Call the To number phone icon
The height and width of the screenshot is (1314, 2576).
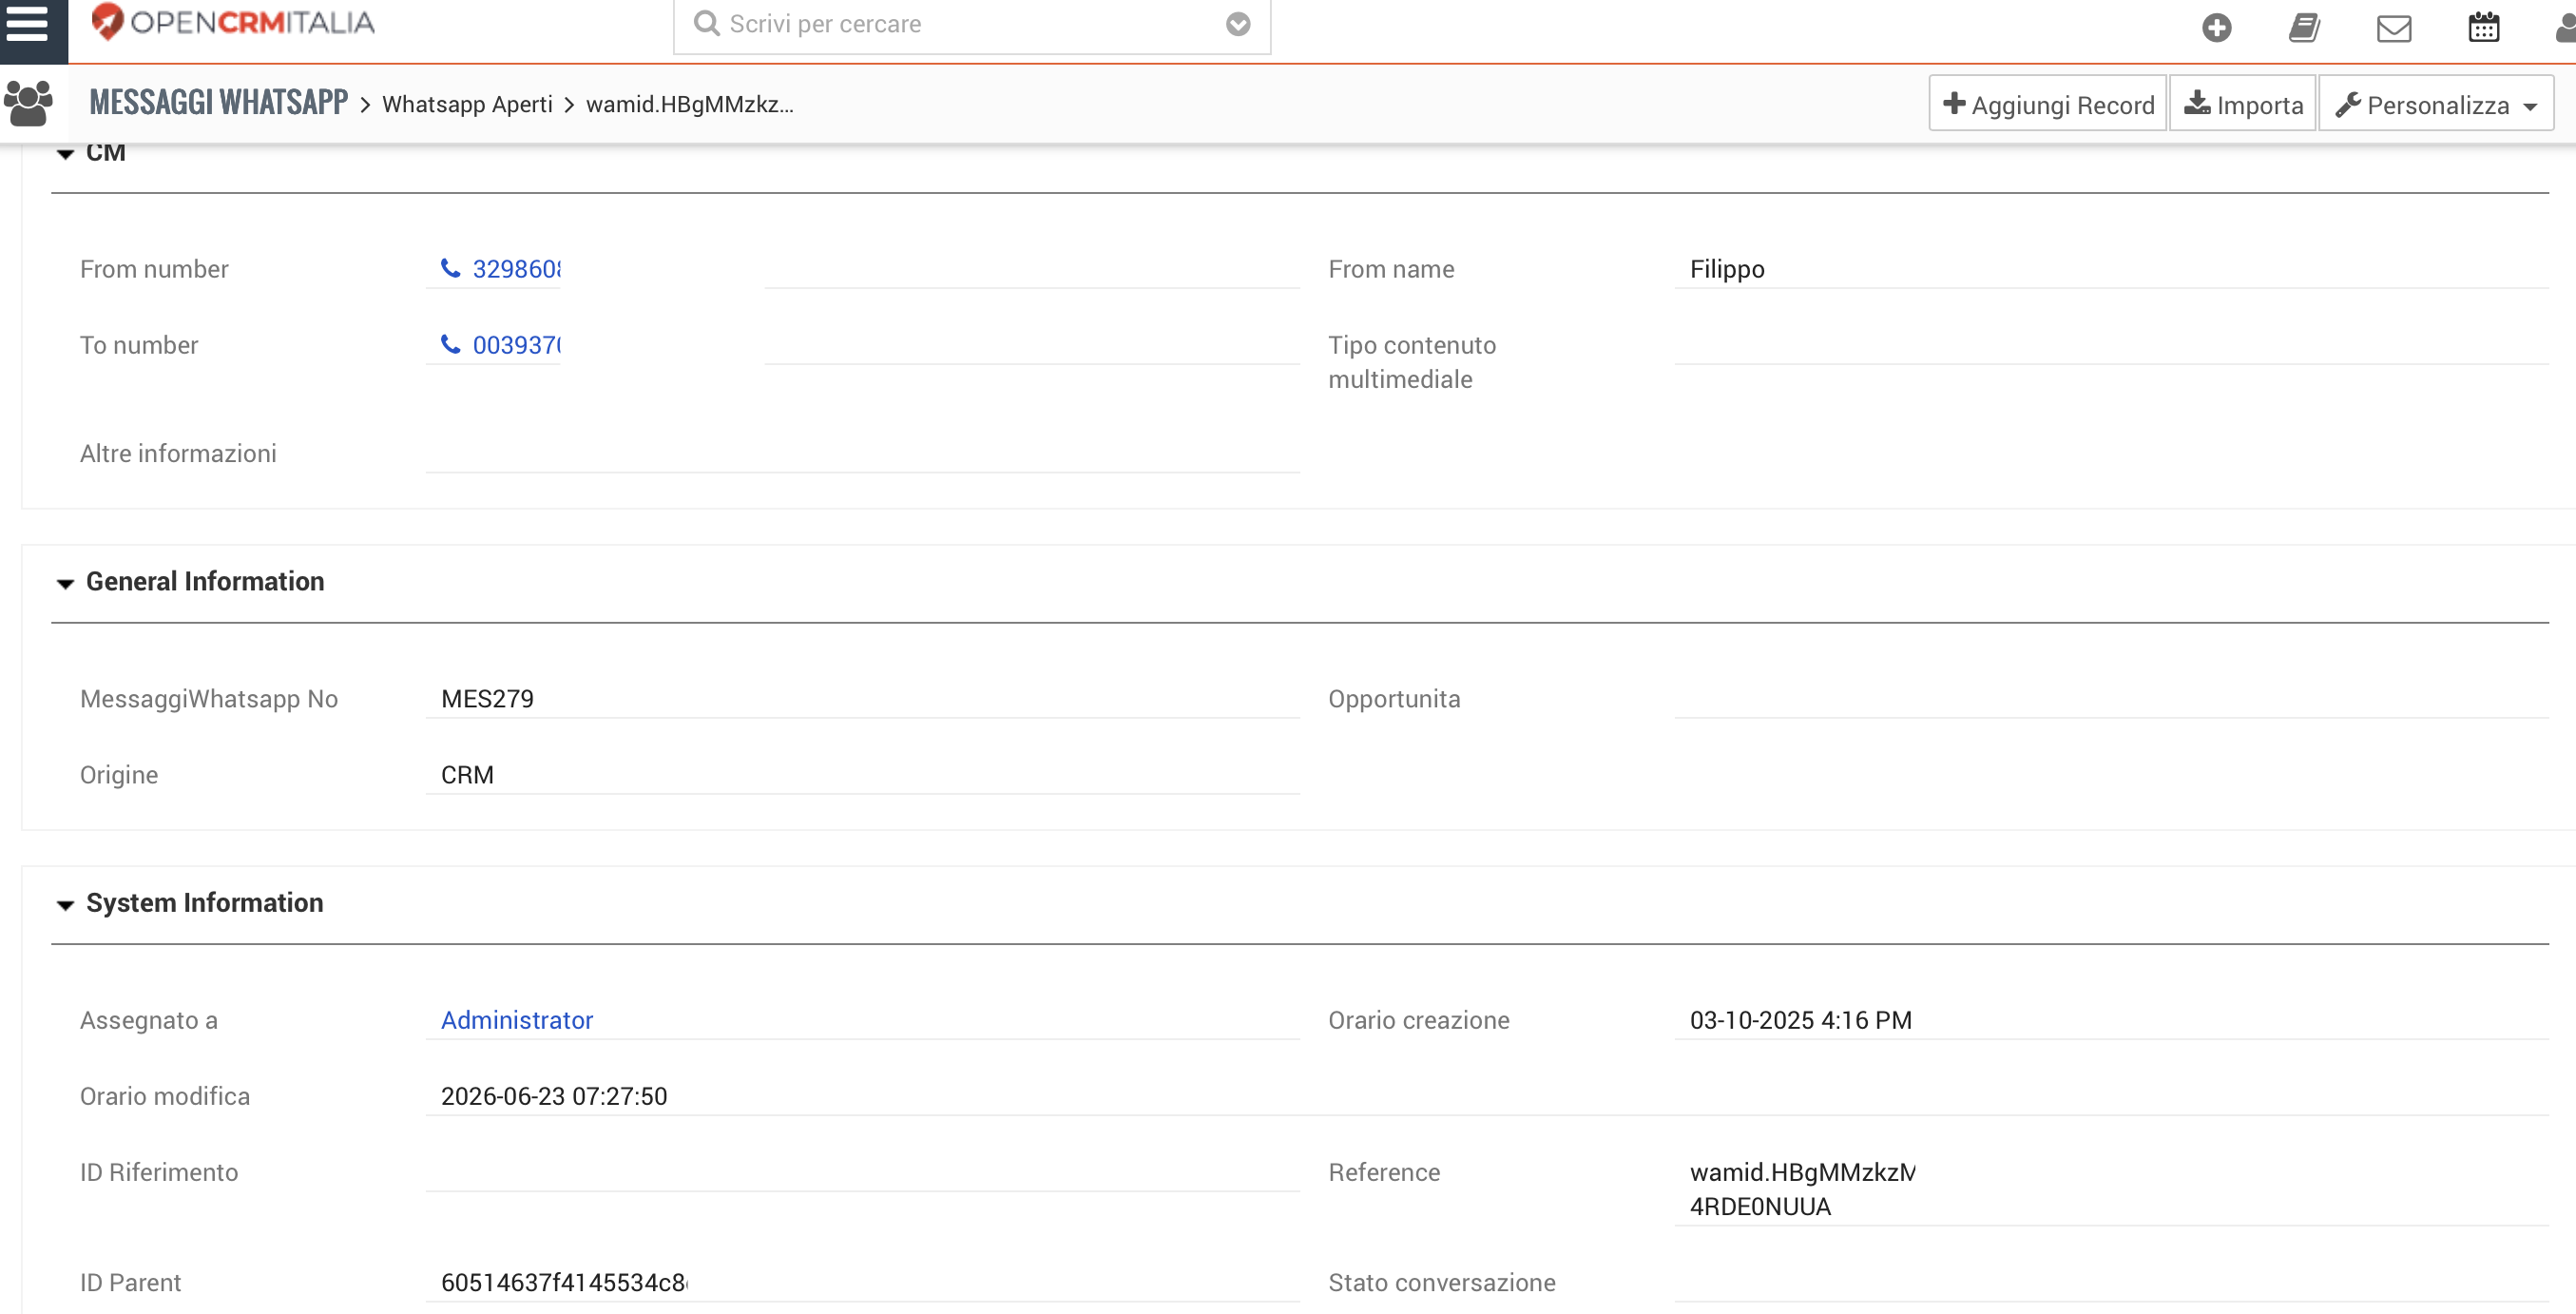[x=451, y=344]
